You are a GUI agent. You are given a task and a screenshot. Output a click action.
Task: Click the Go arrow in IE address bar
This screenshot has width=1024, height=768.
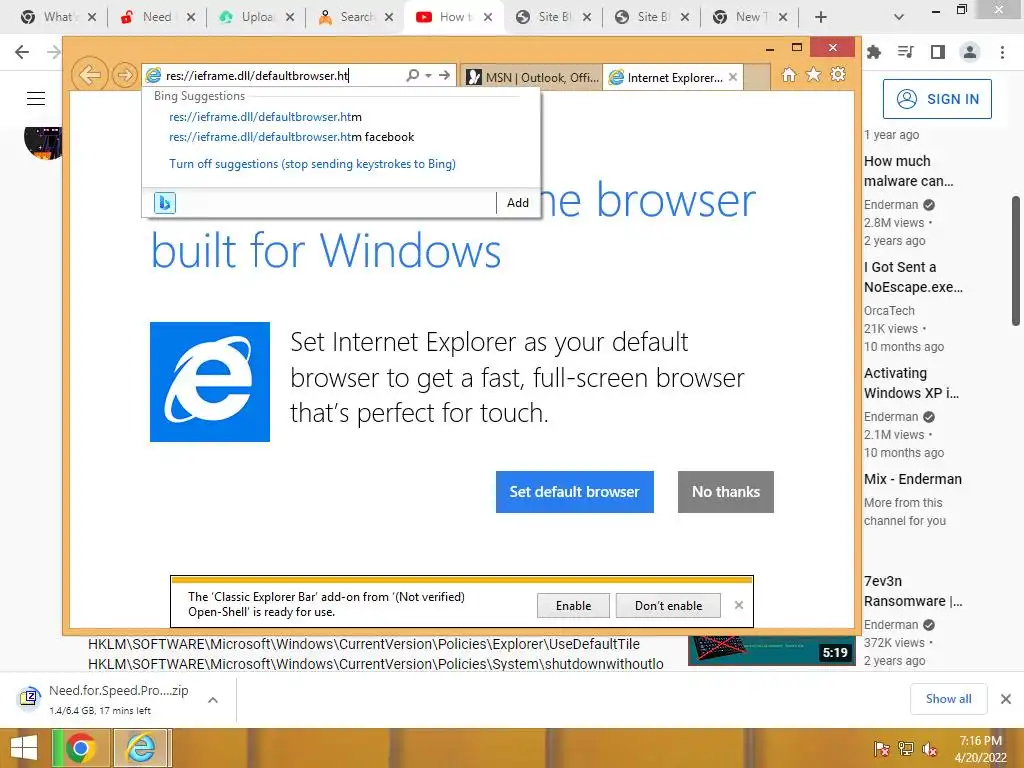445,75
